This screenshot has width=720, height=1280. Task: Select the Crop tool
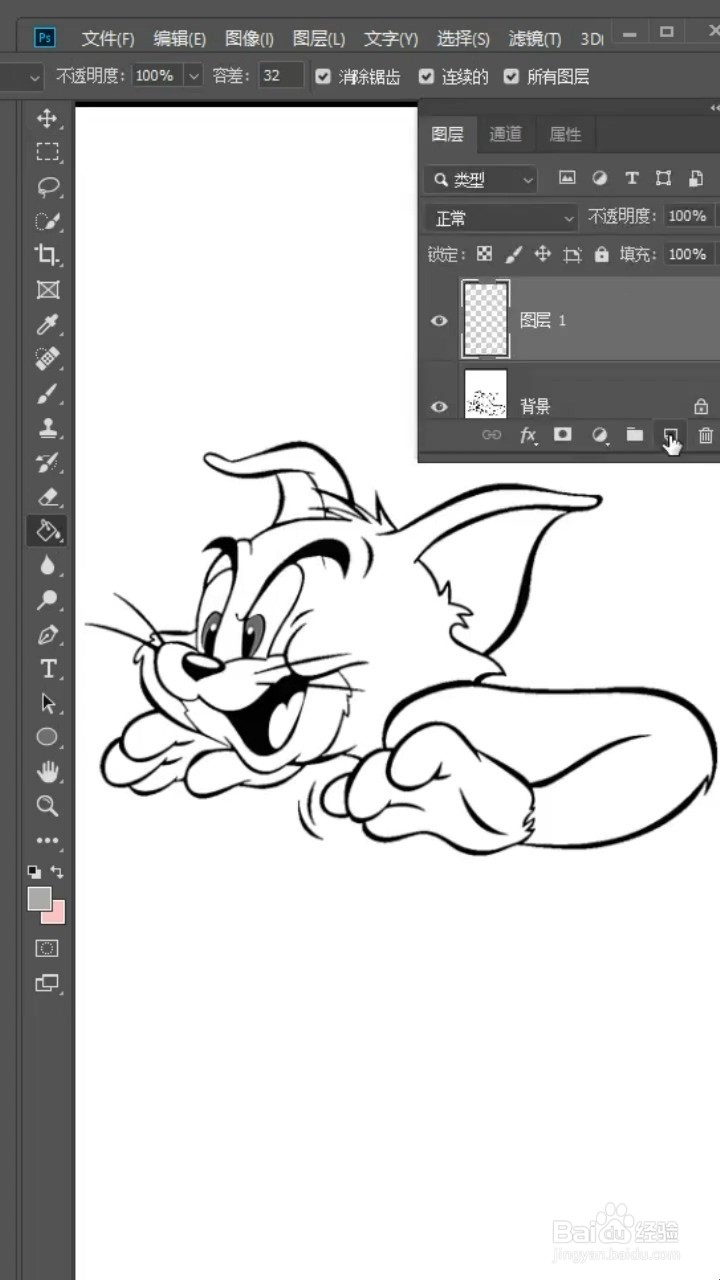click(47, 255)
